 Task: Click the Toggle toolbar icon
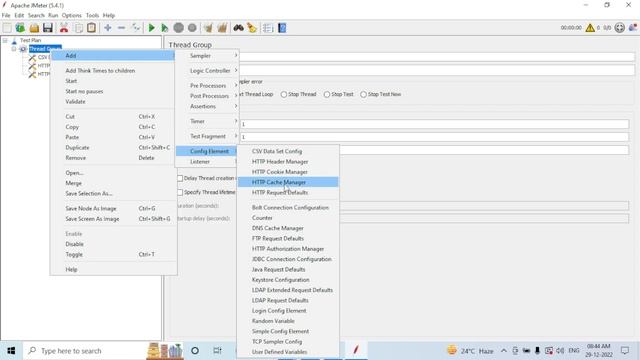coord(136,28)
